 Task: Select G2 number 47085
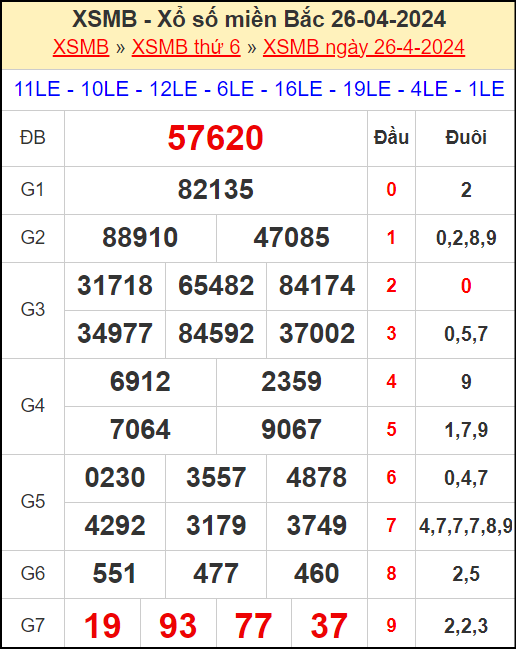point(291,238)
